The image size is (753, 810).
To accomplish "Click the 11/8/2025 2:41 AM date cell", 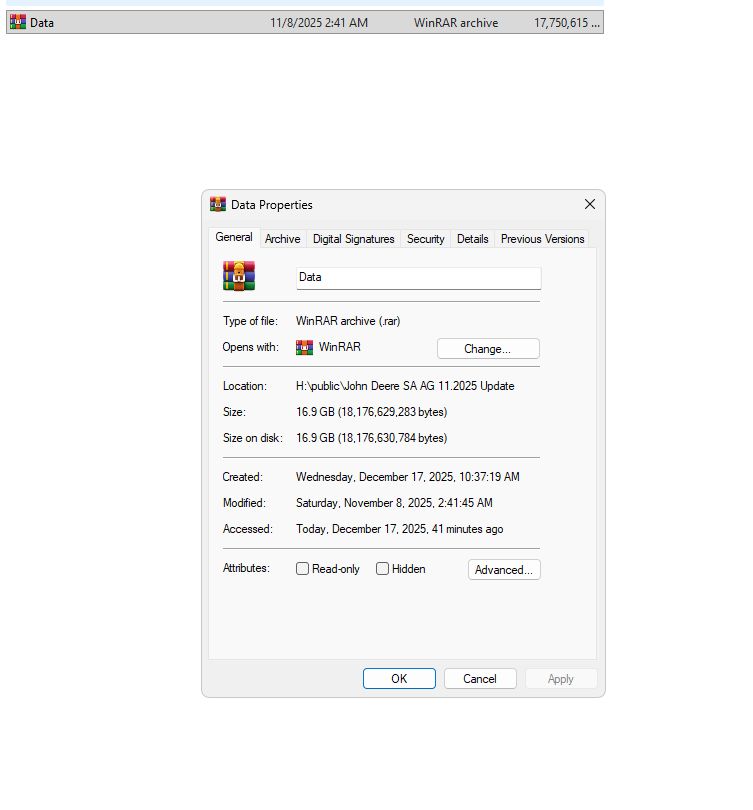I will (319, 23).
